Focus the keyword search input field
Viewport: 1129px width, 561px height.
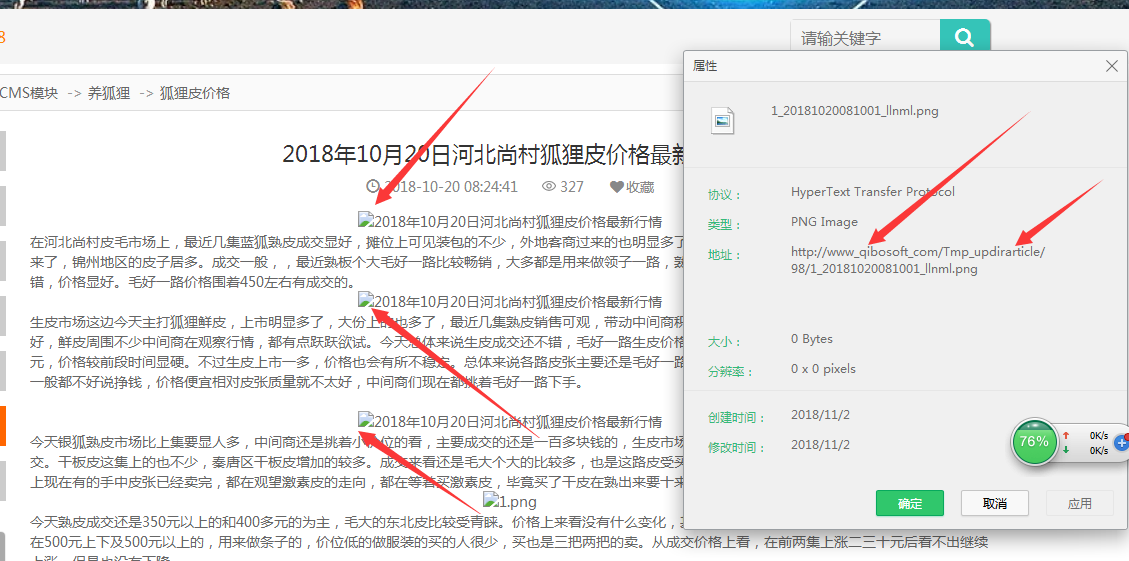point(865,37)
